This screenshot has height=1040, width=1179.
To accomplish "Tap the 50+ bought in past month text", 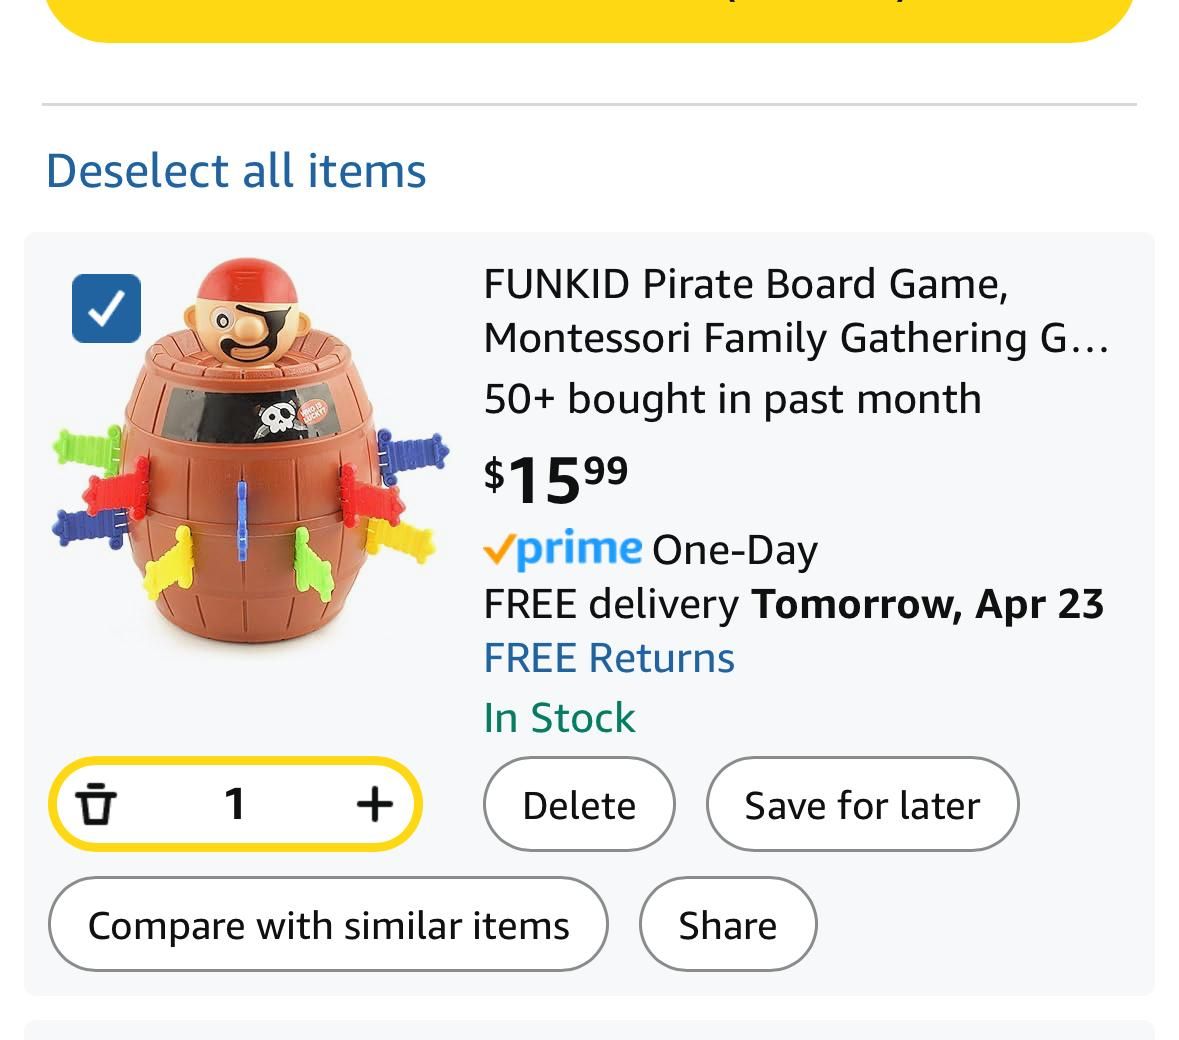I will point(732,399).
